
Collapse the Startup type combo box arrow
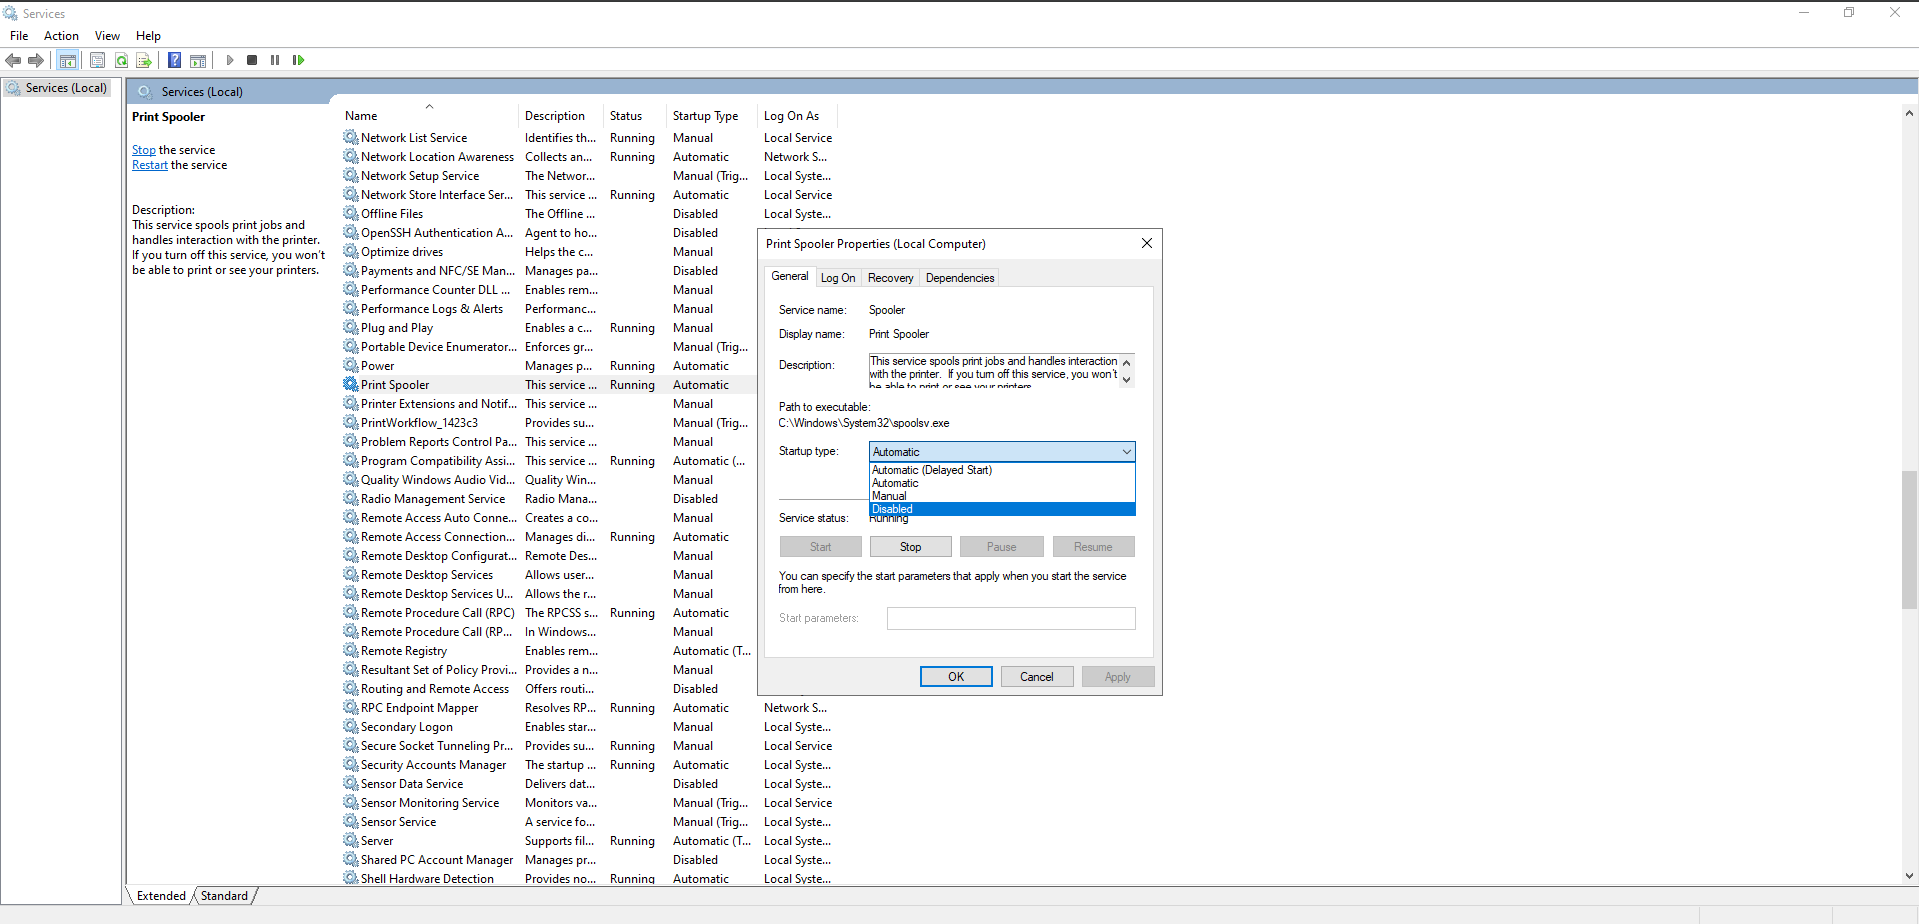point(1126,452)
